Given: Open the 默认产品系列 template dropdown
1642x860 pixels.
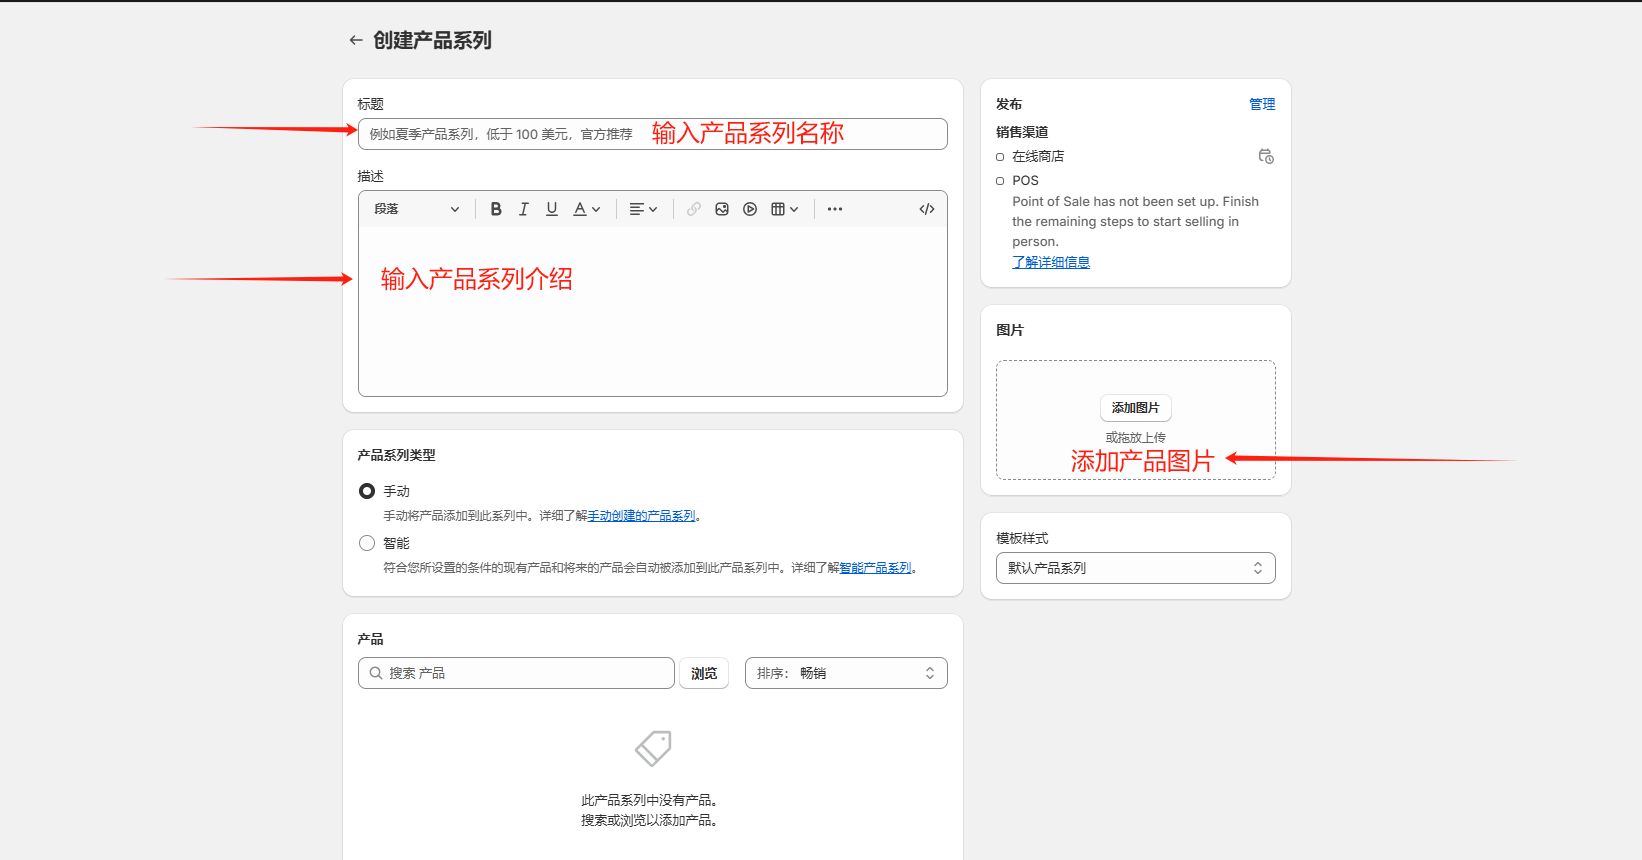Looking at the screenshot, I should (x=1135, y=568).
